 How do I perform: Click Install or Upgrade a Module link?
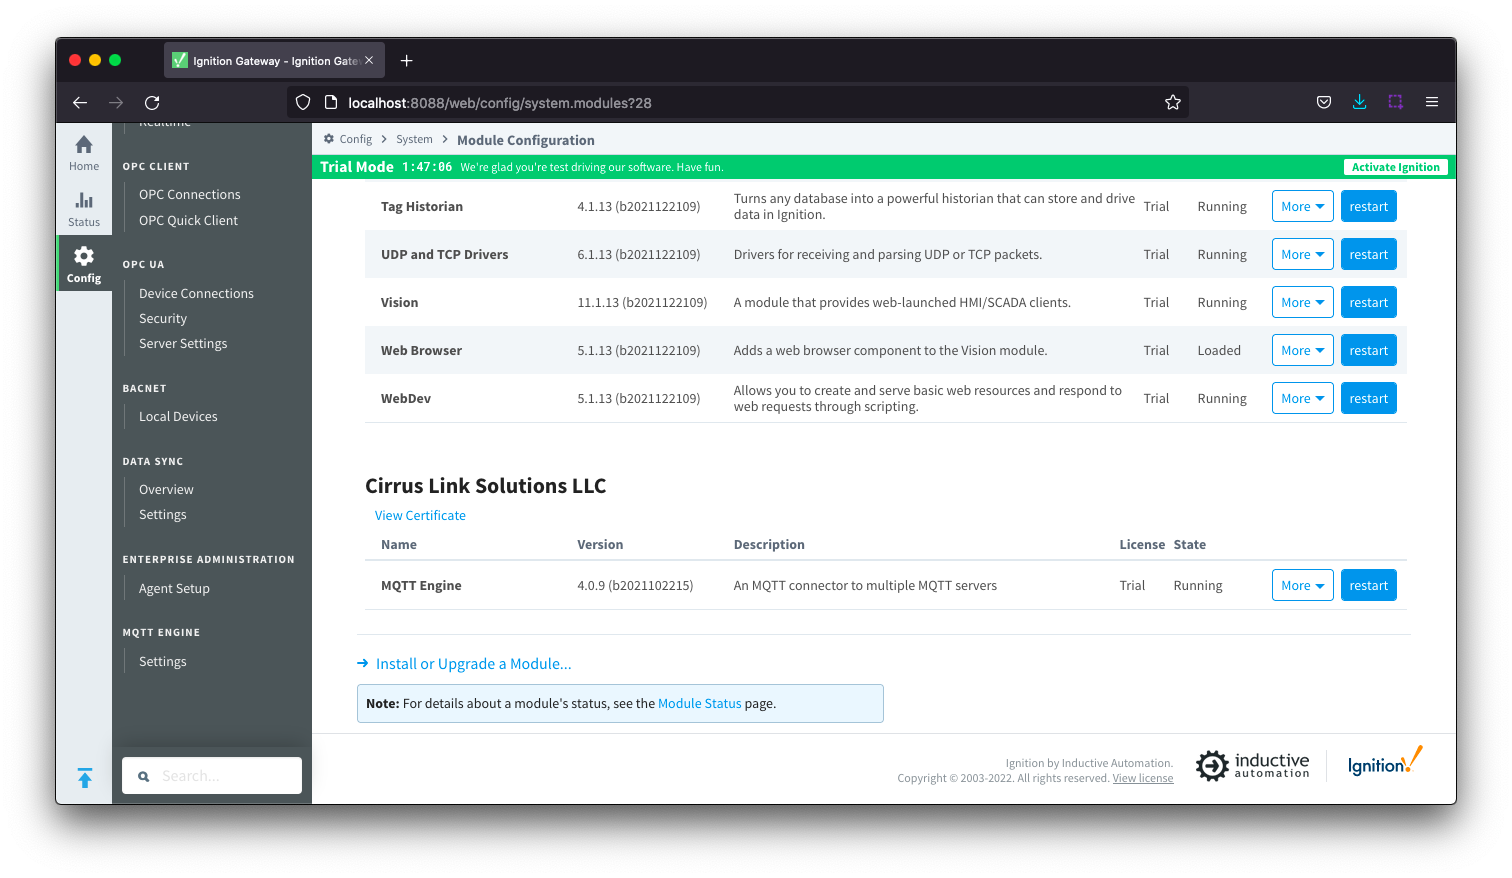click(x=473, y=664)
